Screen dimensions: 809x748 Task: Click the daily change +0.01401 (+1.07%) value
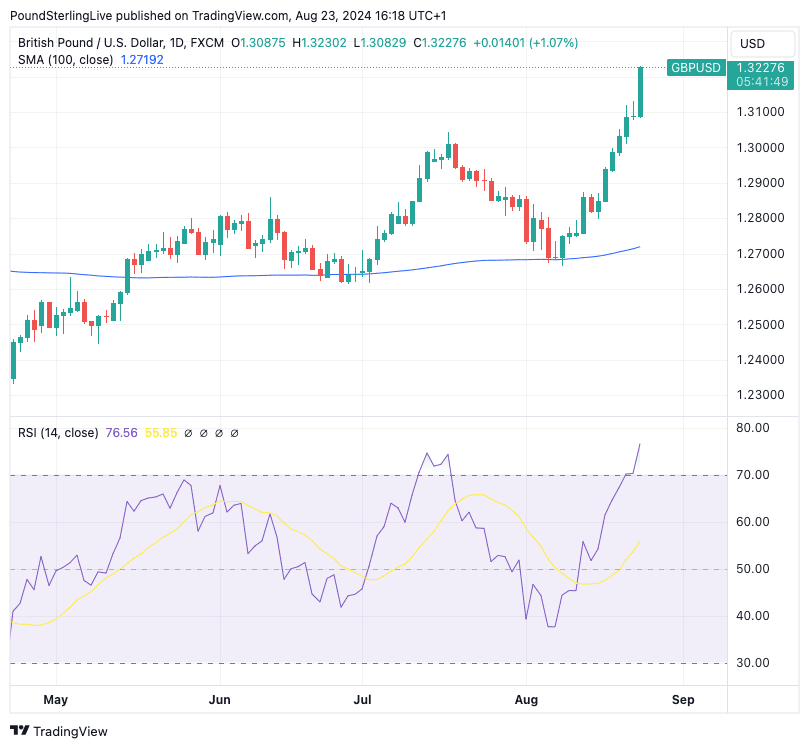coord(525,43)
